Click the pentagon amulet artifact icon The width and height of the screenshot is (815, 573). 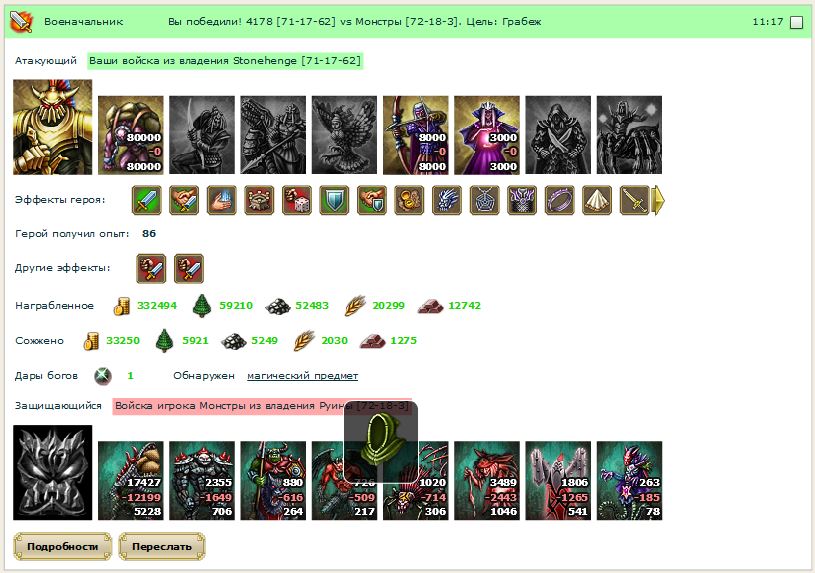click(484, 200)
